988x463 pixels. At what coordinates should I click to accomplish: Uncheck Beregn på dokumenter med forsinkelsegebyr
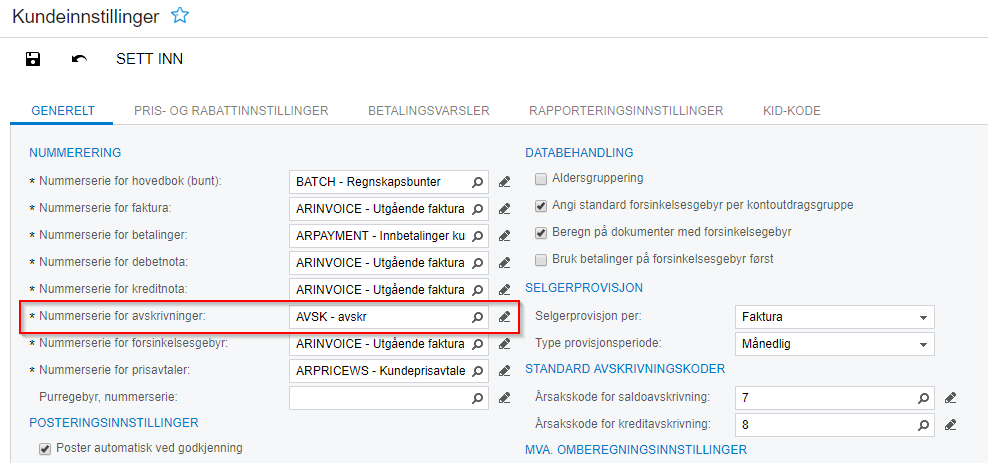541,232
